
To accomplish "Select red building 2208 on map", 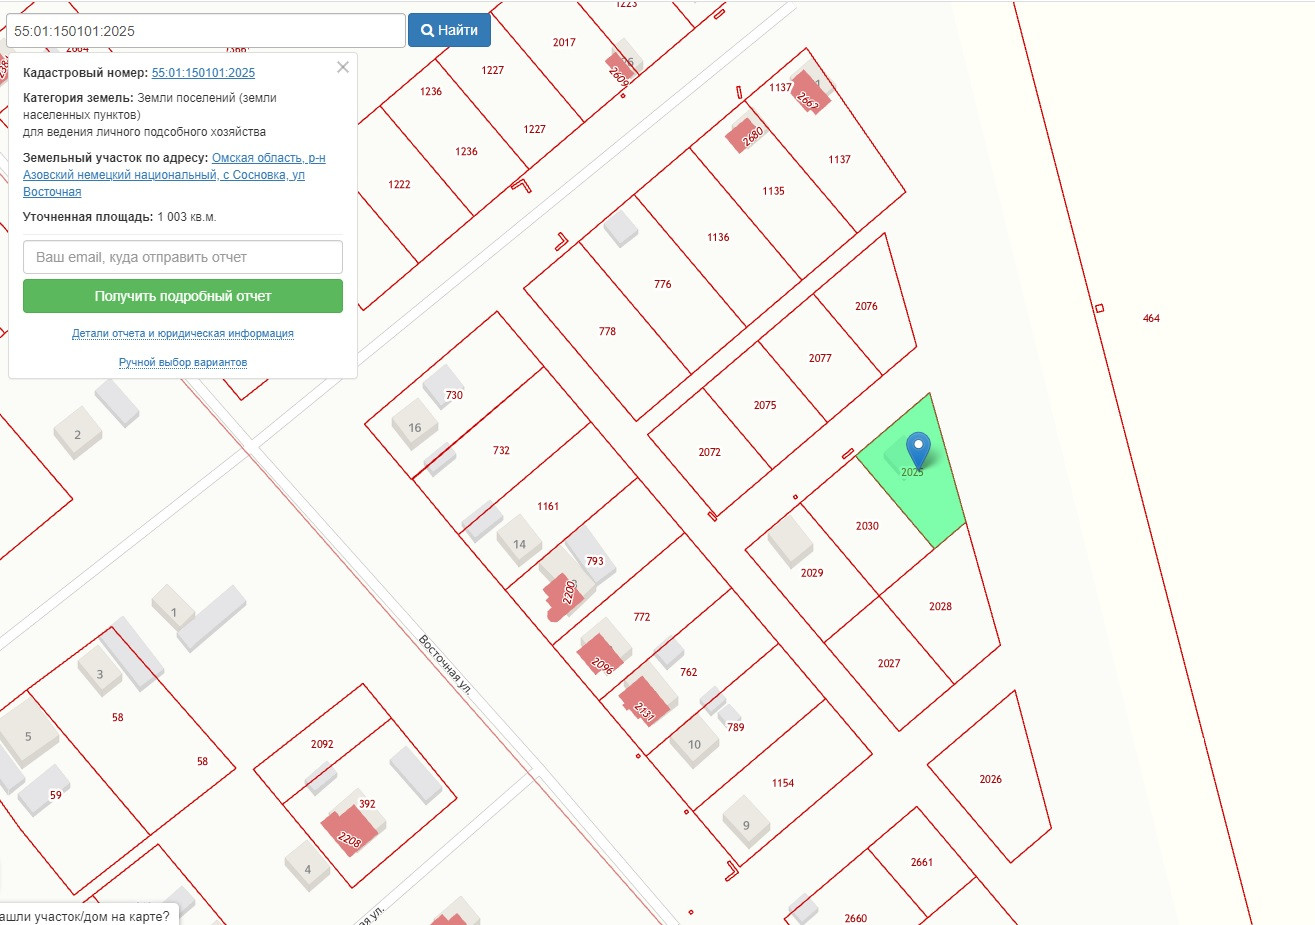I will click(349, 830).
